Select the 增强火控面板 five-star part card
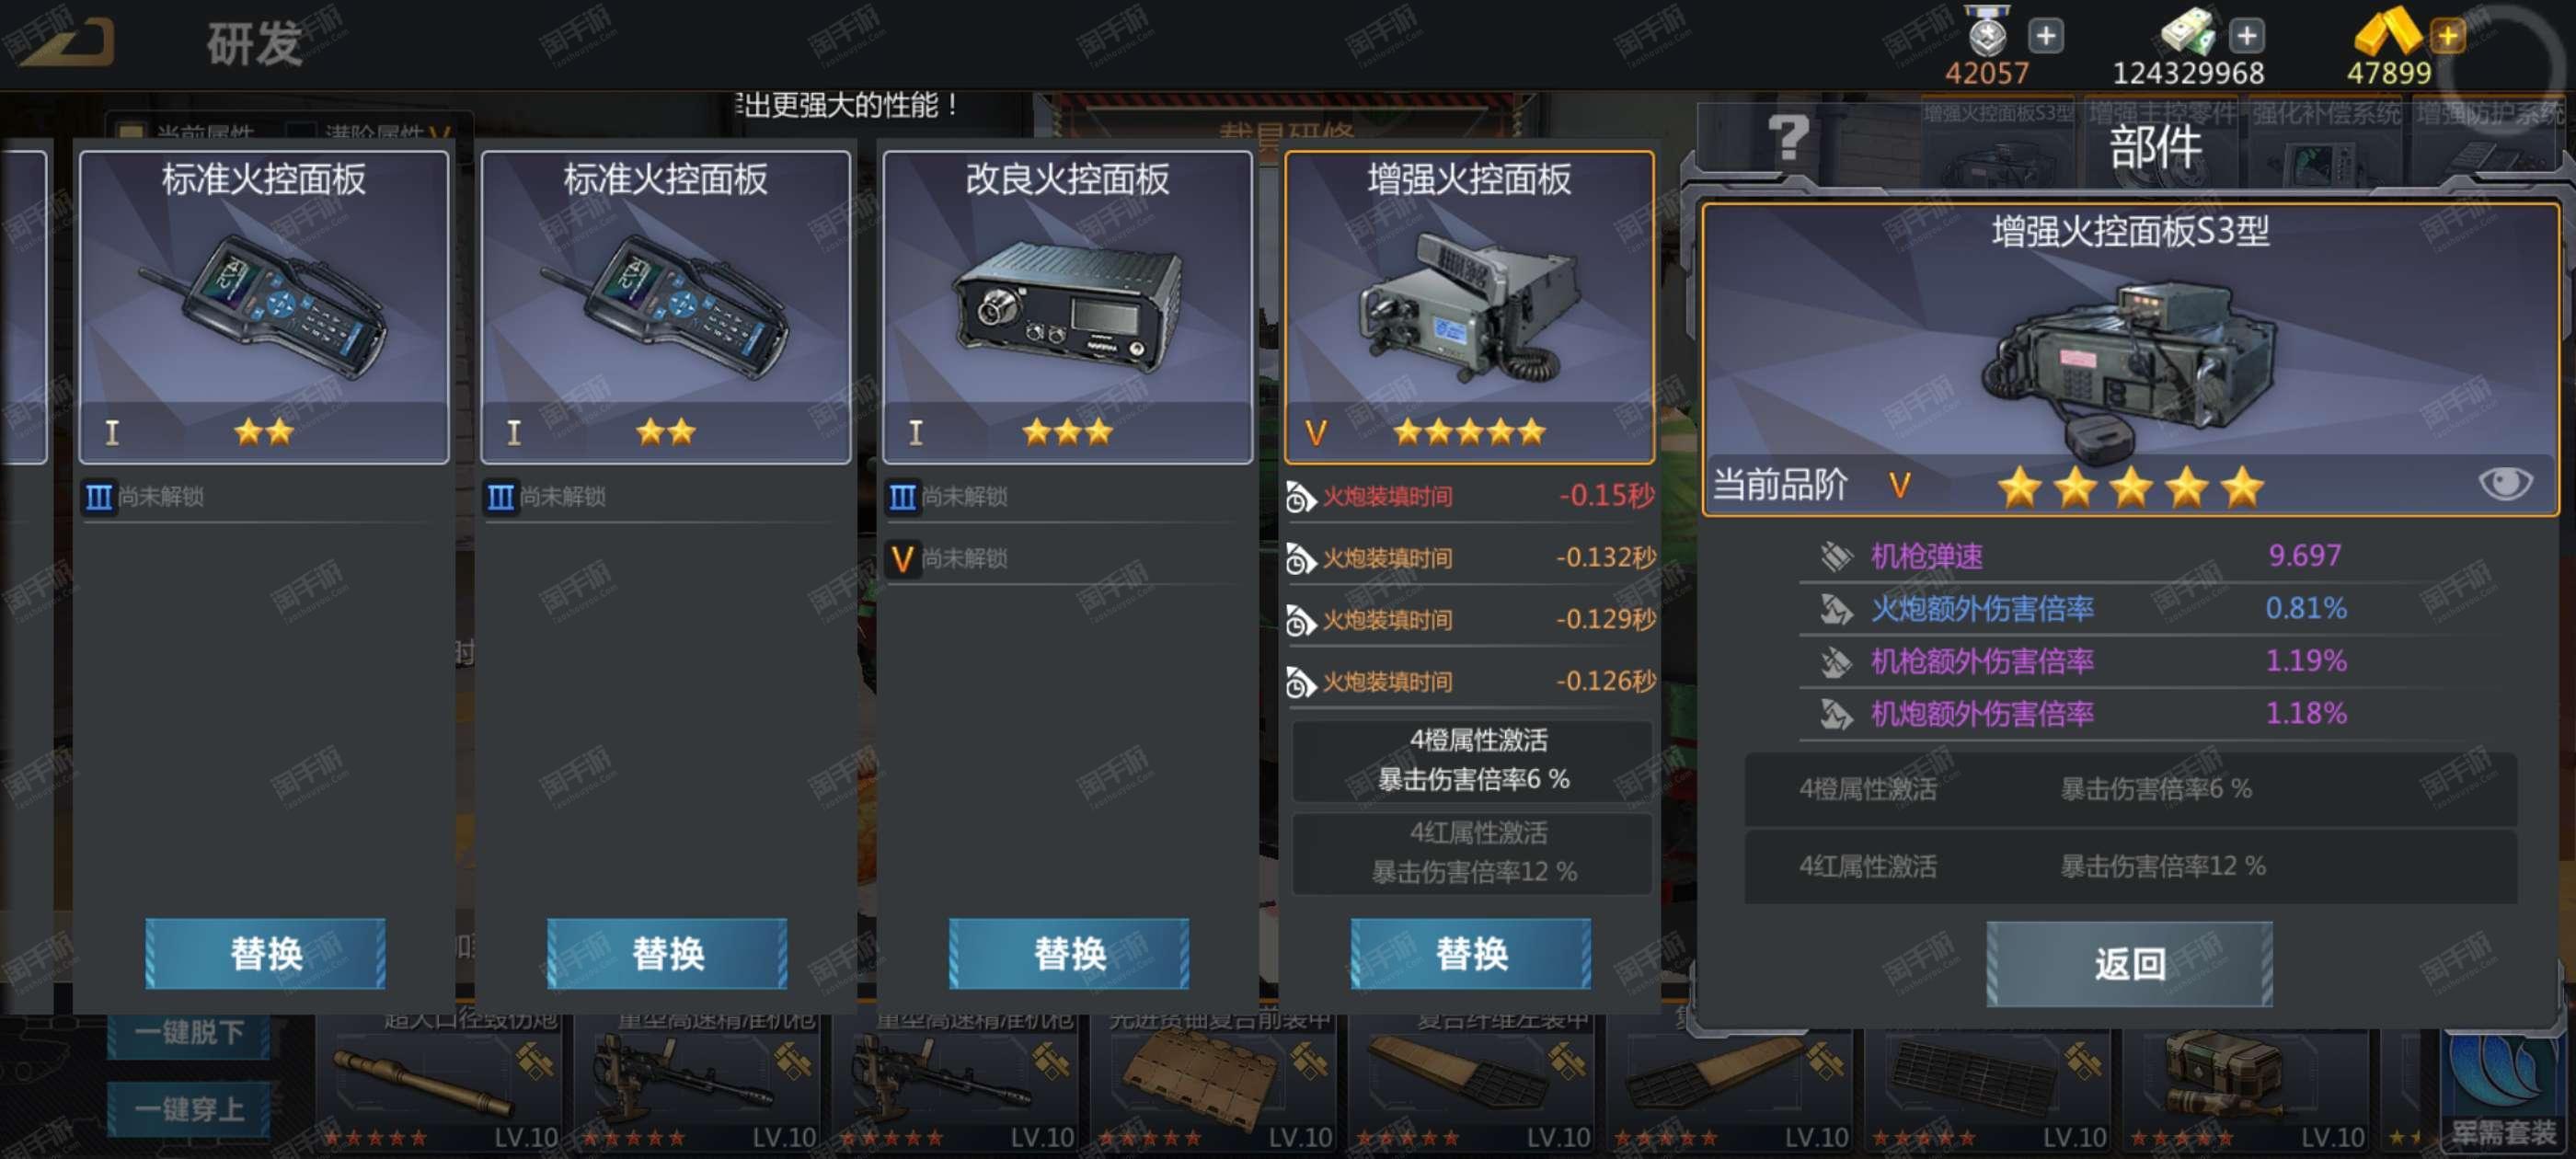2576x1159 pixels. pos(1469,306)
